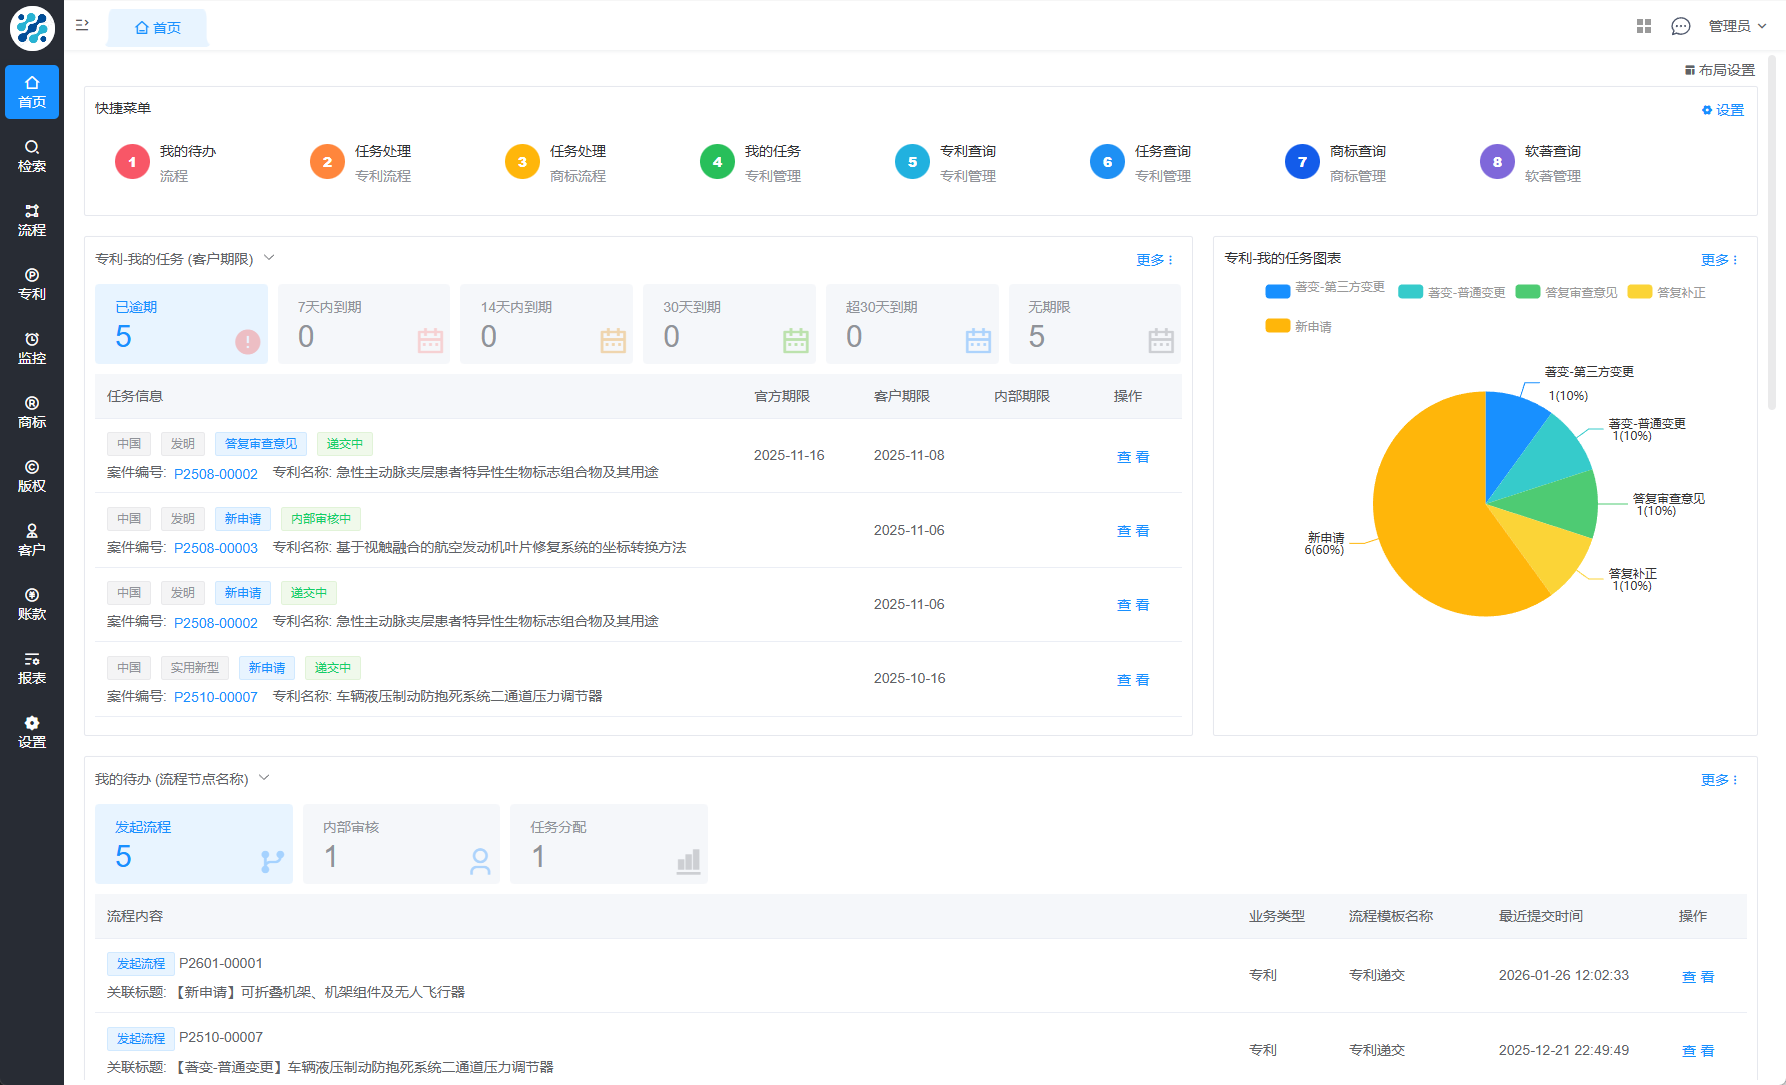The image size is (1786, 1085).
Task: Toggle 答复补正 legend item in chart
Action: (1666, 292)
